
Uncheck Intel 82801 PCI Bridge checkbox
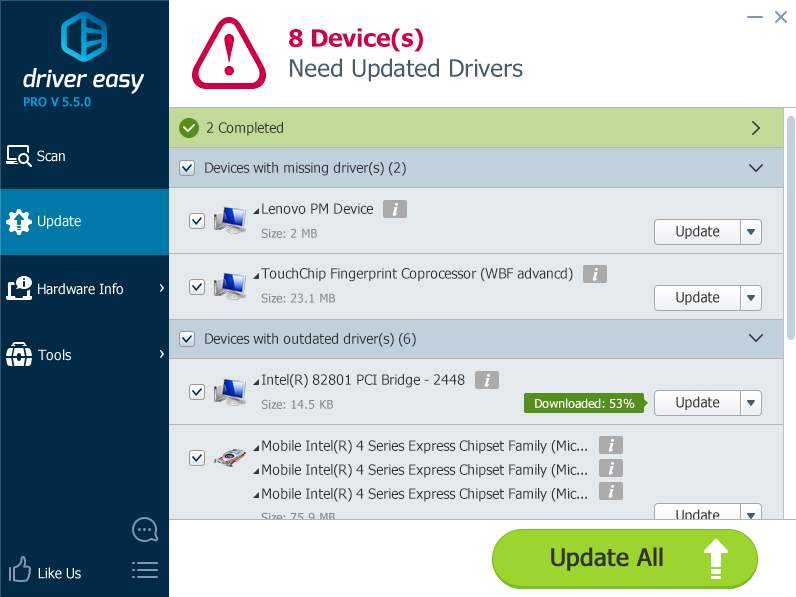click(197, 392)
